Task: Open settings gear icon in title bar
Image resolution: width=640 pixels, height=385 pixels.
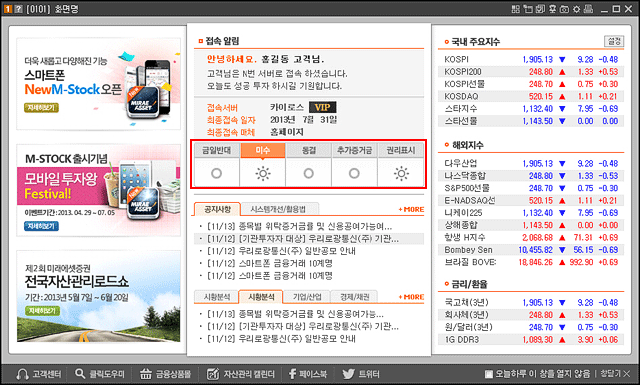Action: [576, 9]
